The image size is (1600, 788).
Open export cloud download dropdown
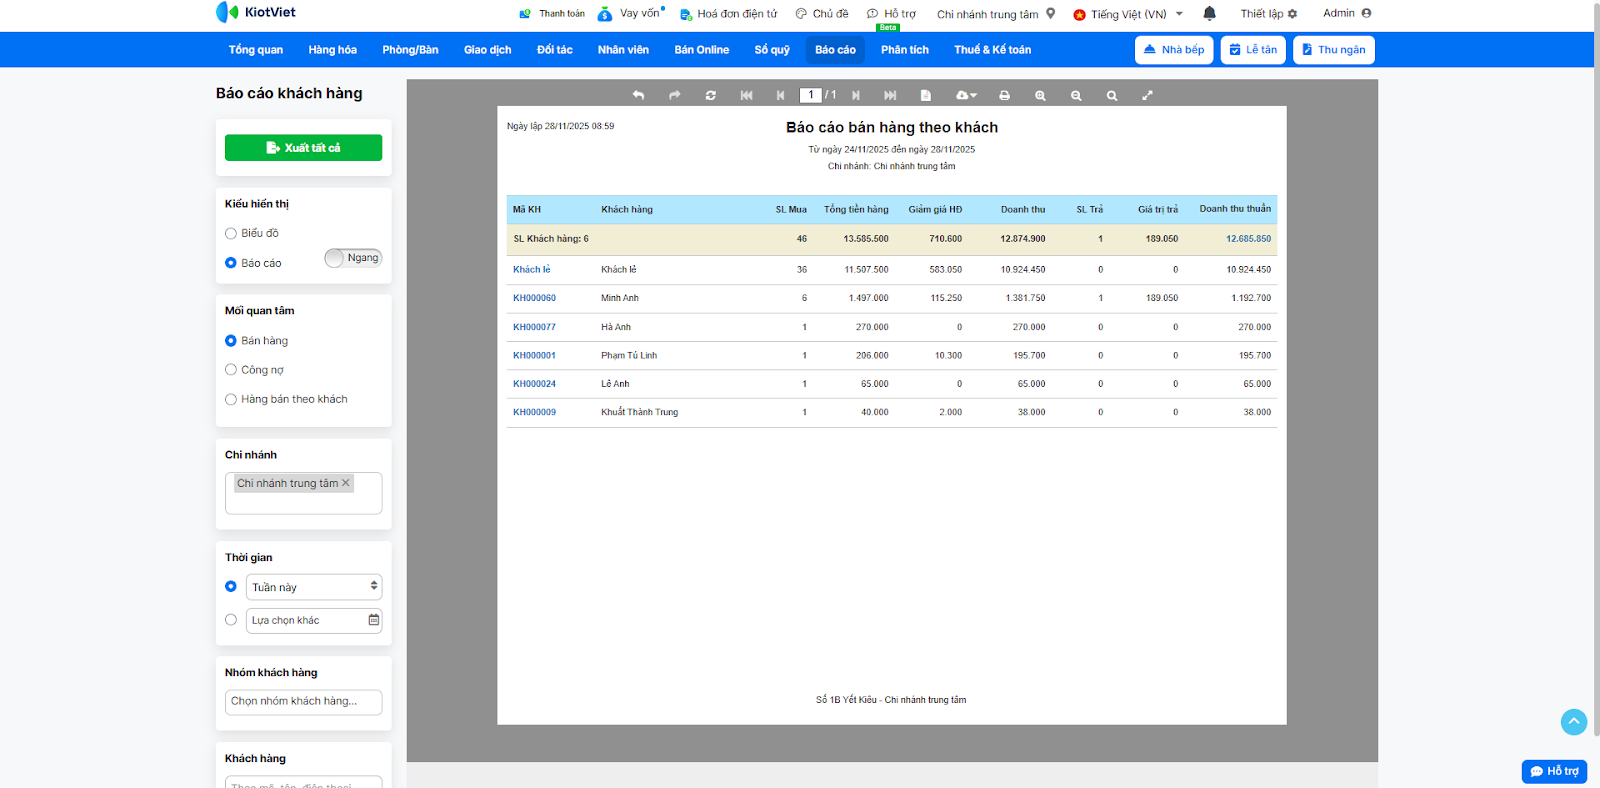click(965, 96)
